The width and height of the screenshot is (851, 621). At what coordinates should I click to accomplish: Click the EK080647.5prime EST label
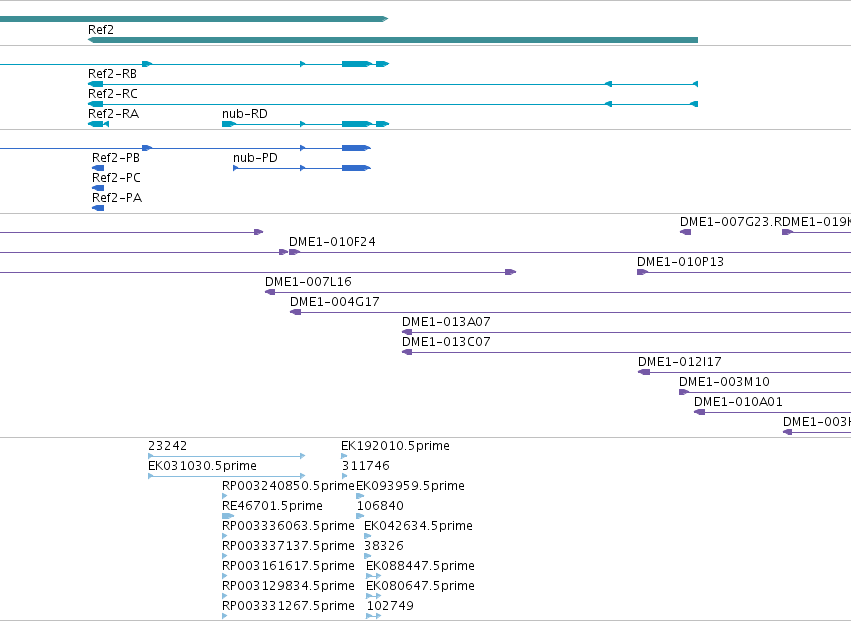click(421, 587)
